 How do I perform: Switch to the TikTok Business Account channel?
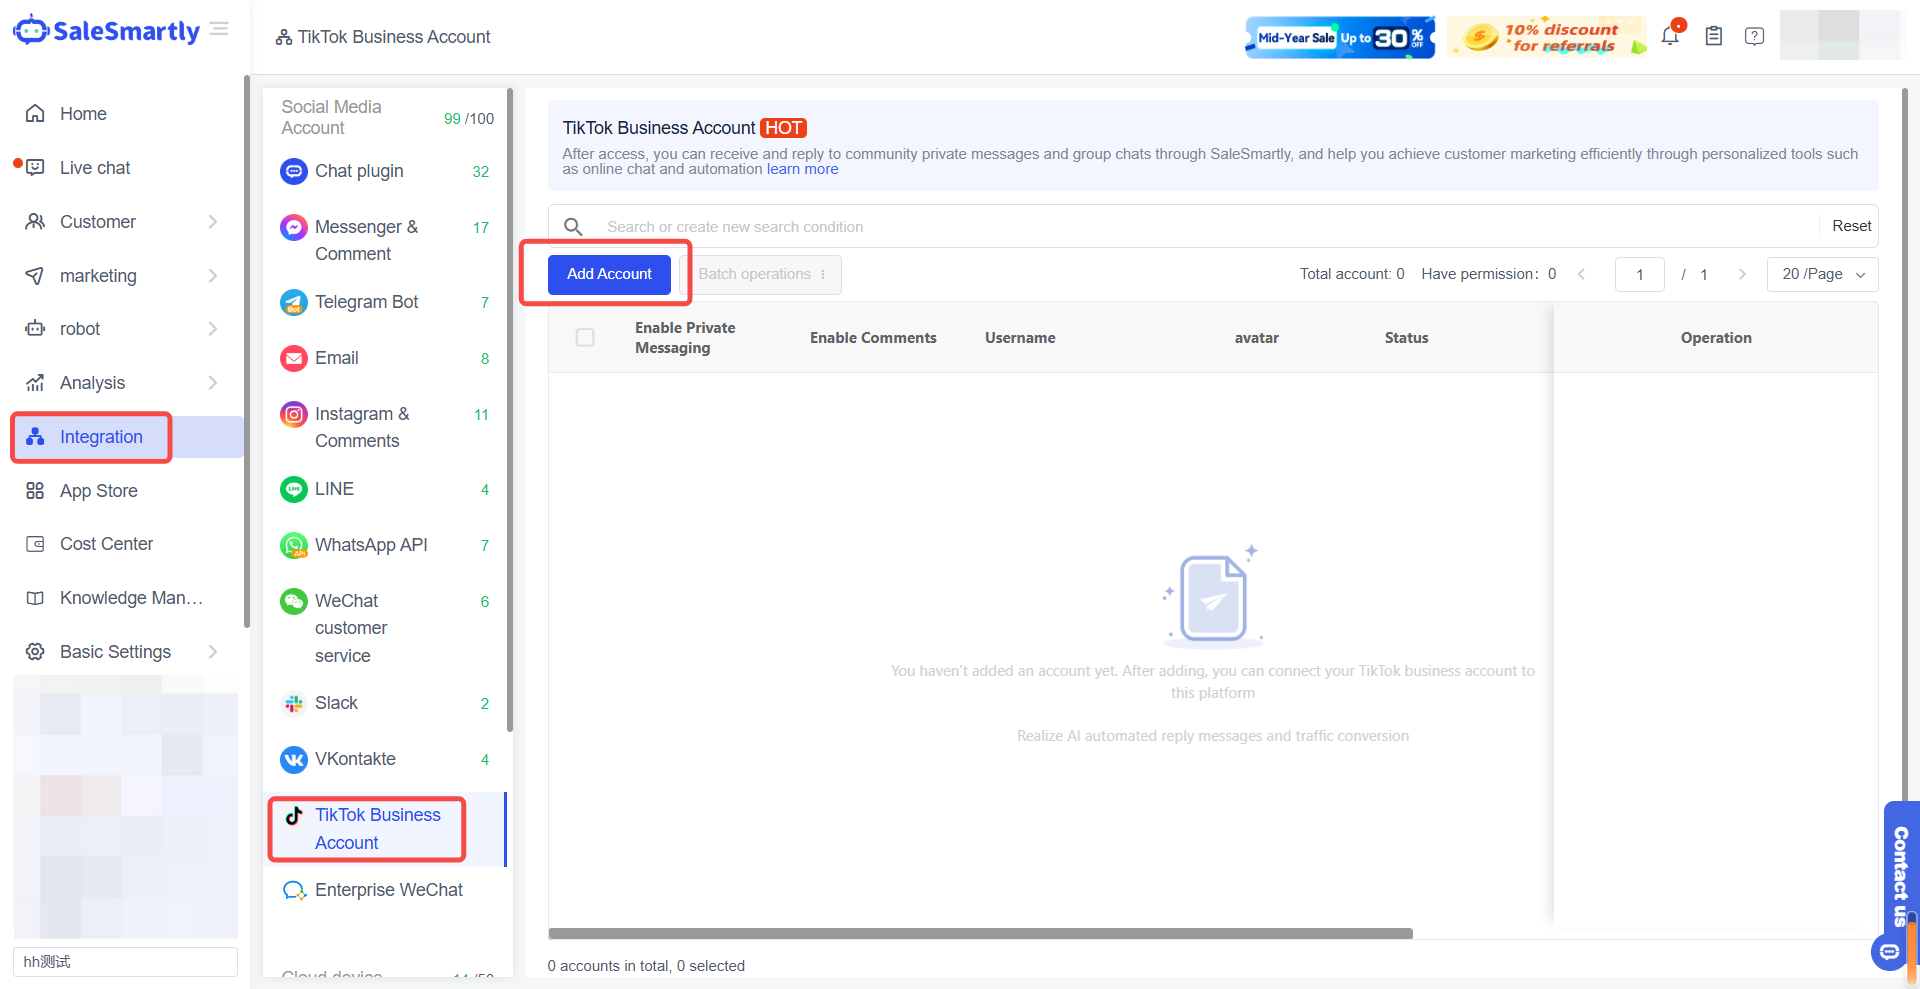point(377,828)
